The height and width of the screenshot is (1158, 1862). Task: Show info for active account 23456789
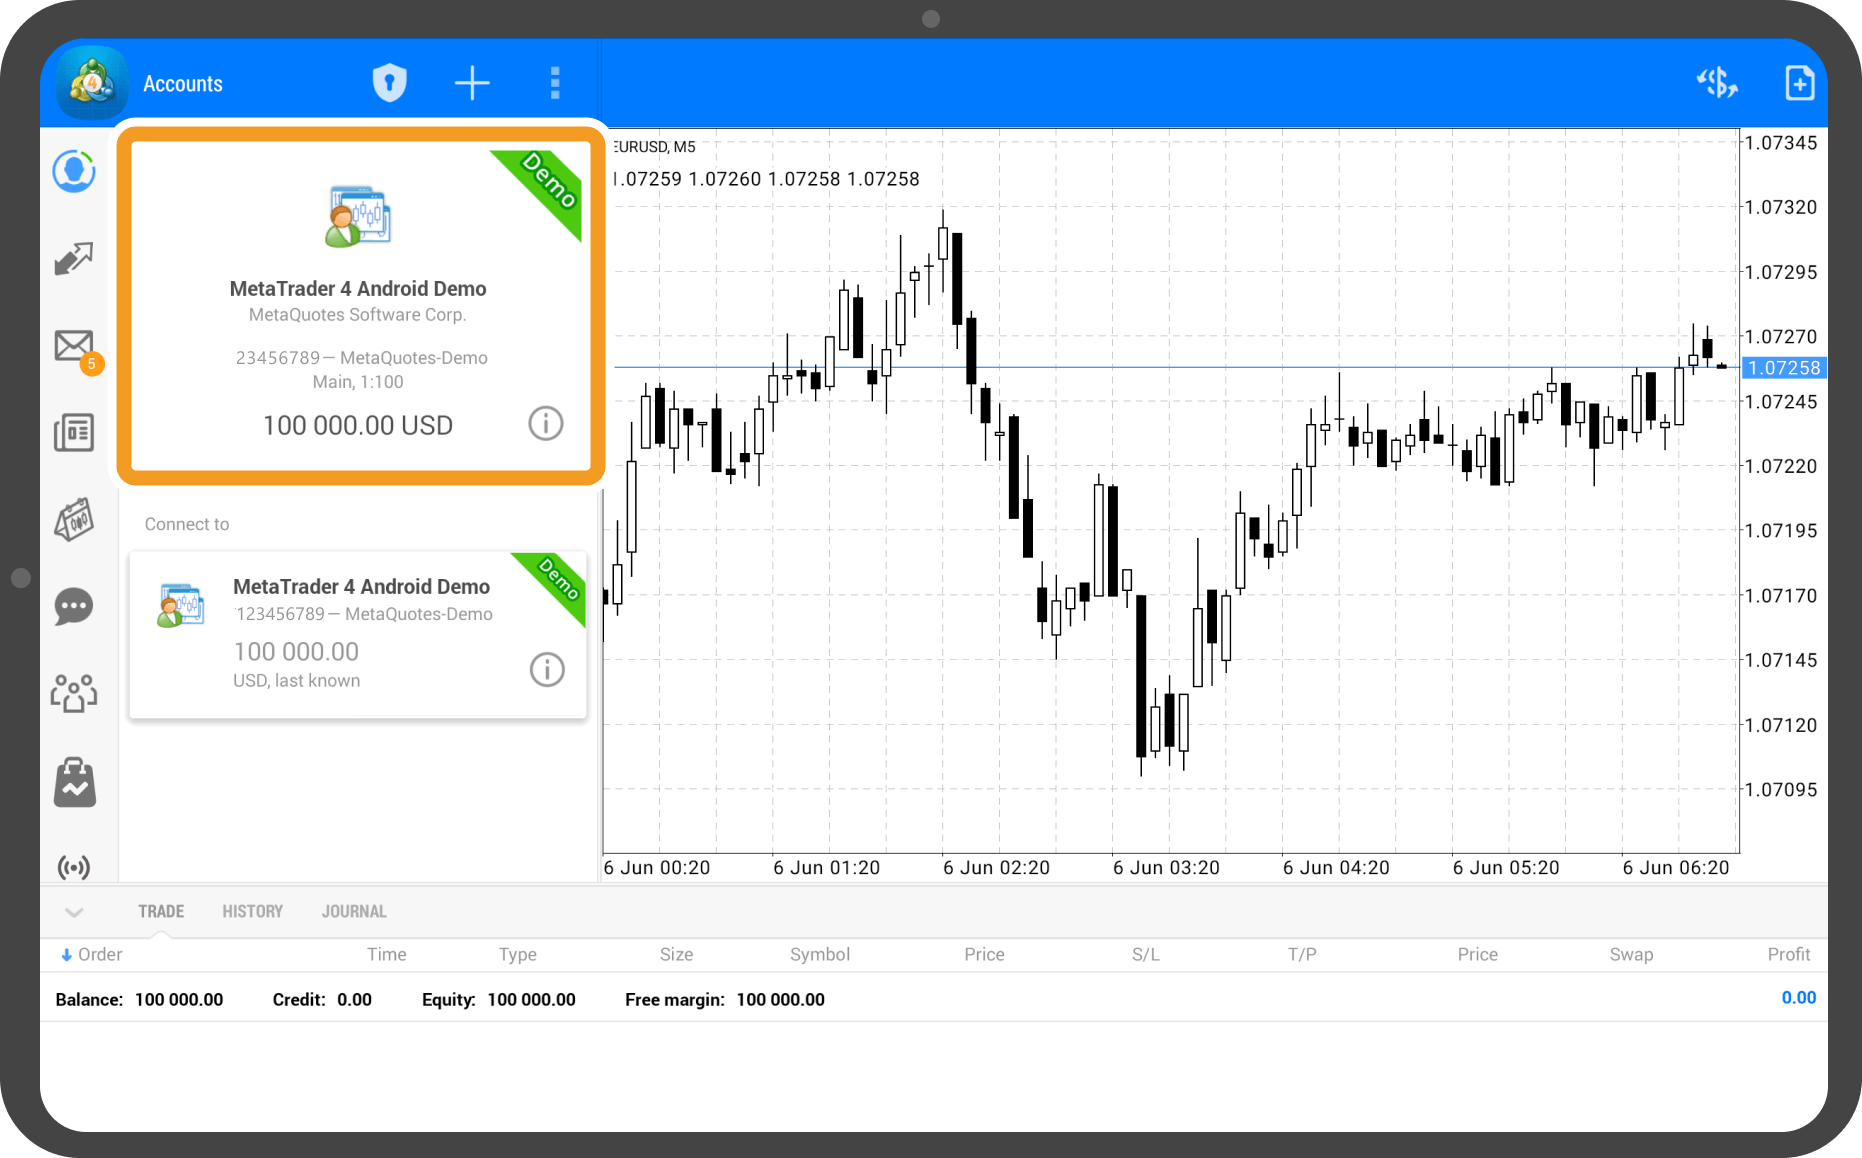pyautogui.click(x=546, y=424)
